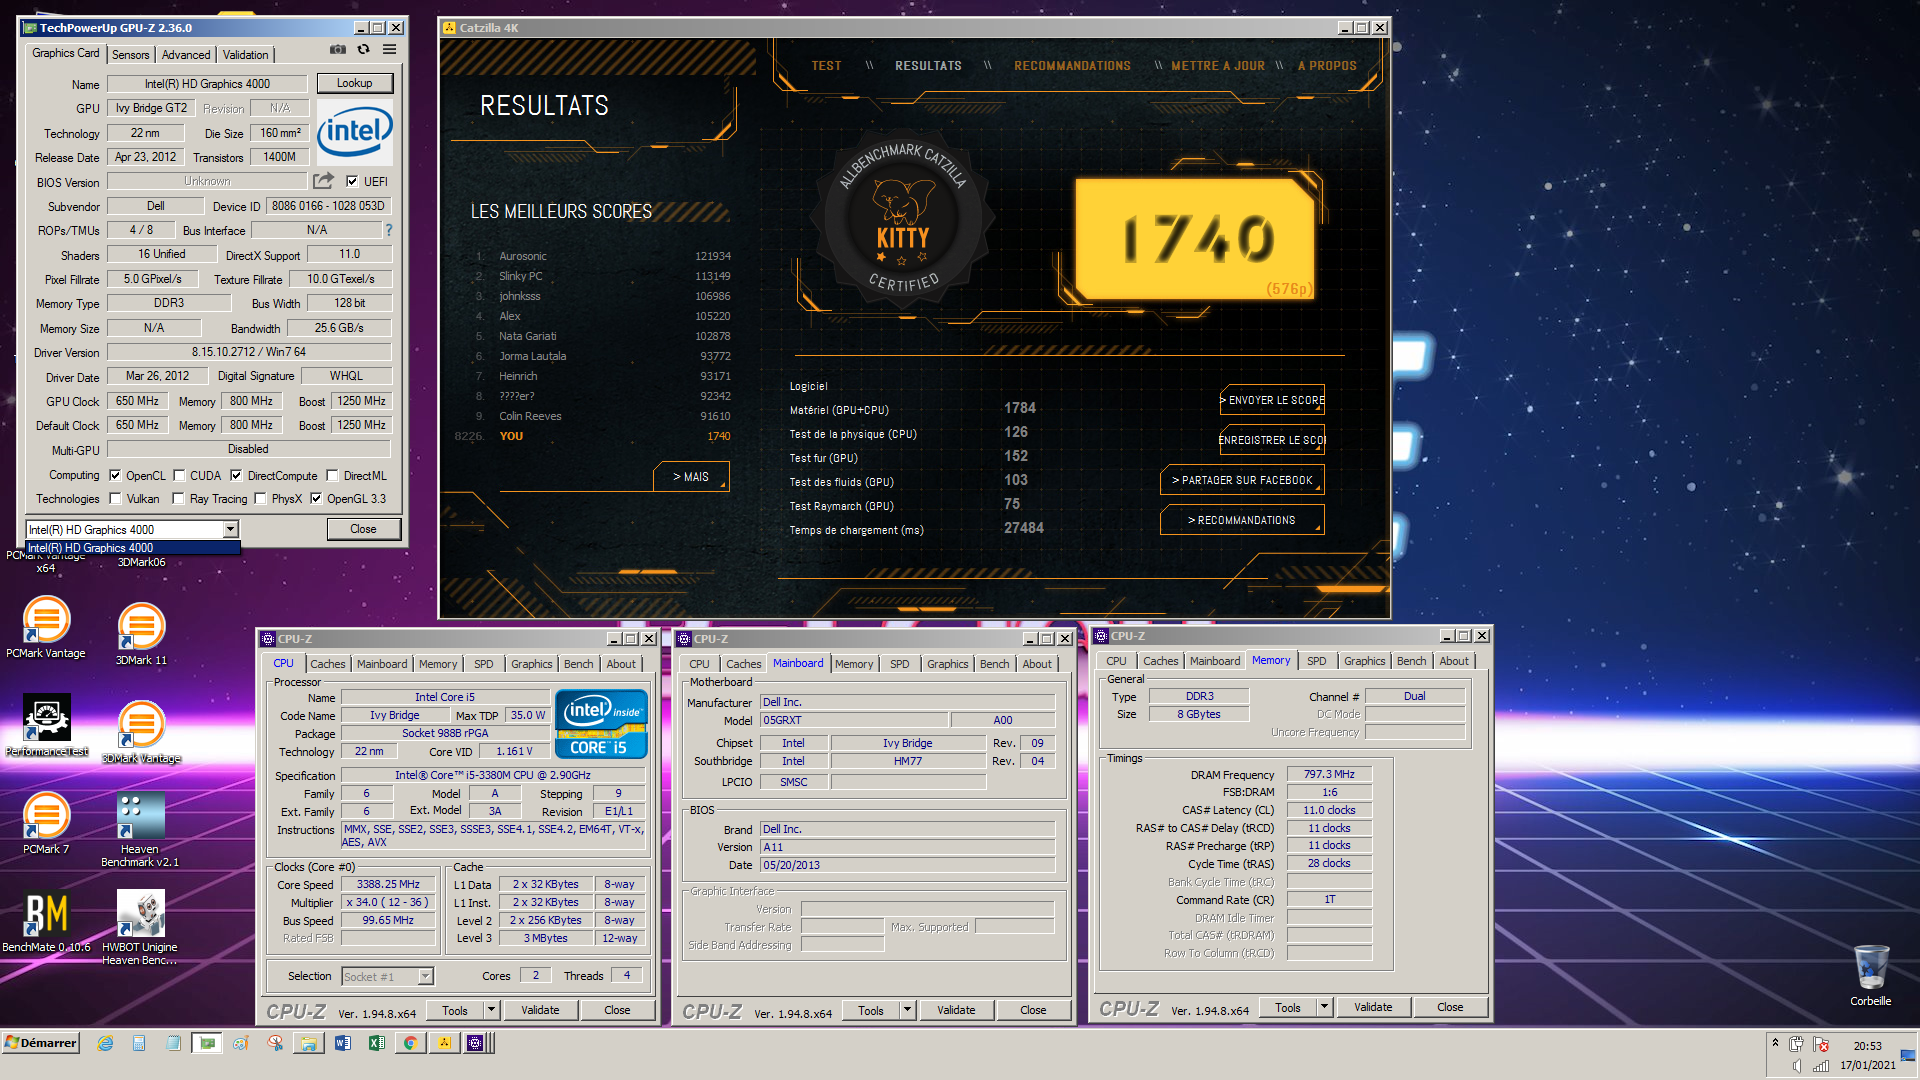
Task: Open the Socket #1 selection dropdown
Action: pyautogui.click(x=425, y=977)
